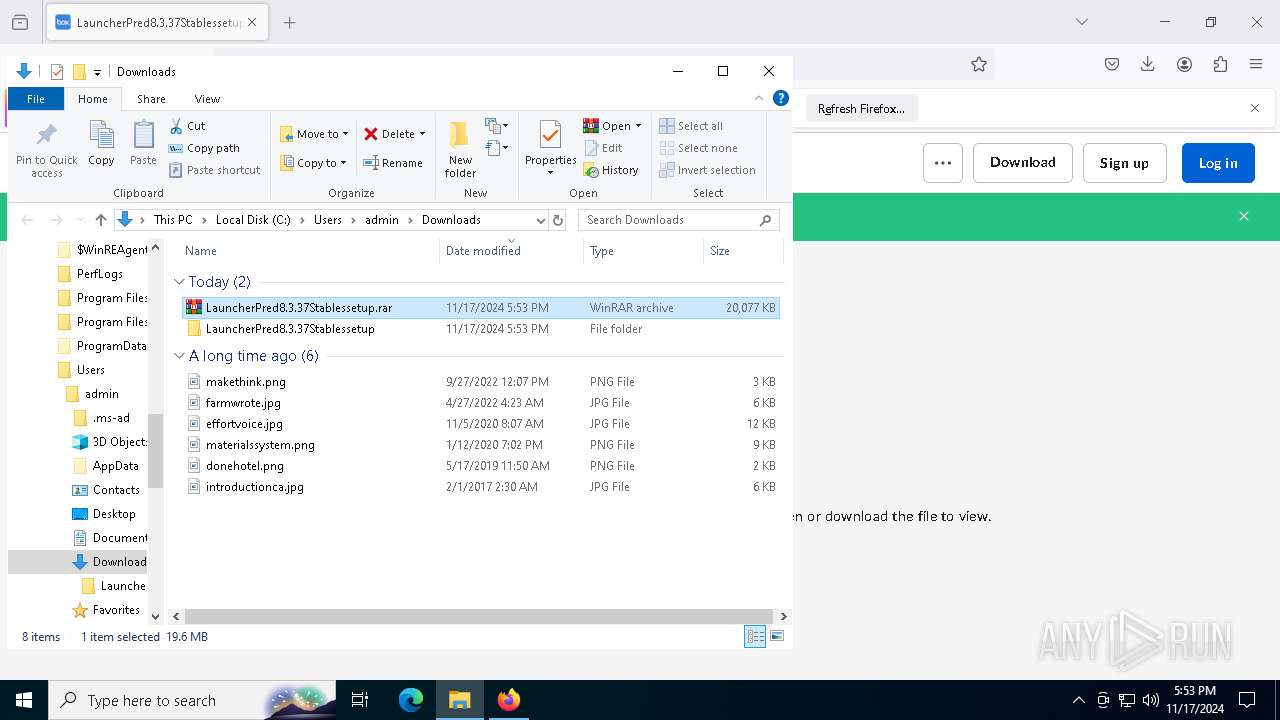The height and width of the screenshot is (720, 1280).
Task: Click the Cut scissors icon
Action: pos(176,126)
